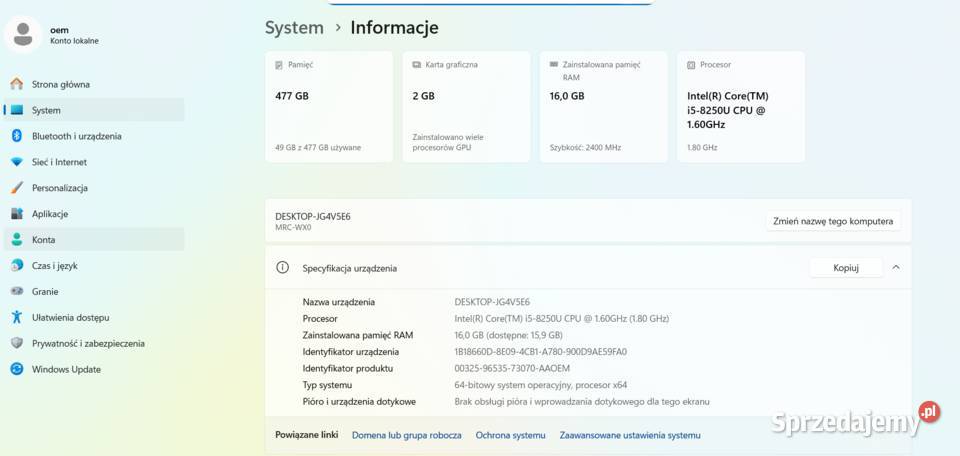Open the Windows Update sync icon
Viewport: 960px width, 456px height.
coord(17,369)
